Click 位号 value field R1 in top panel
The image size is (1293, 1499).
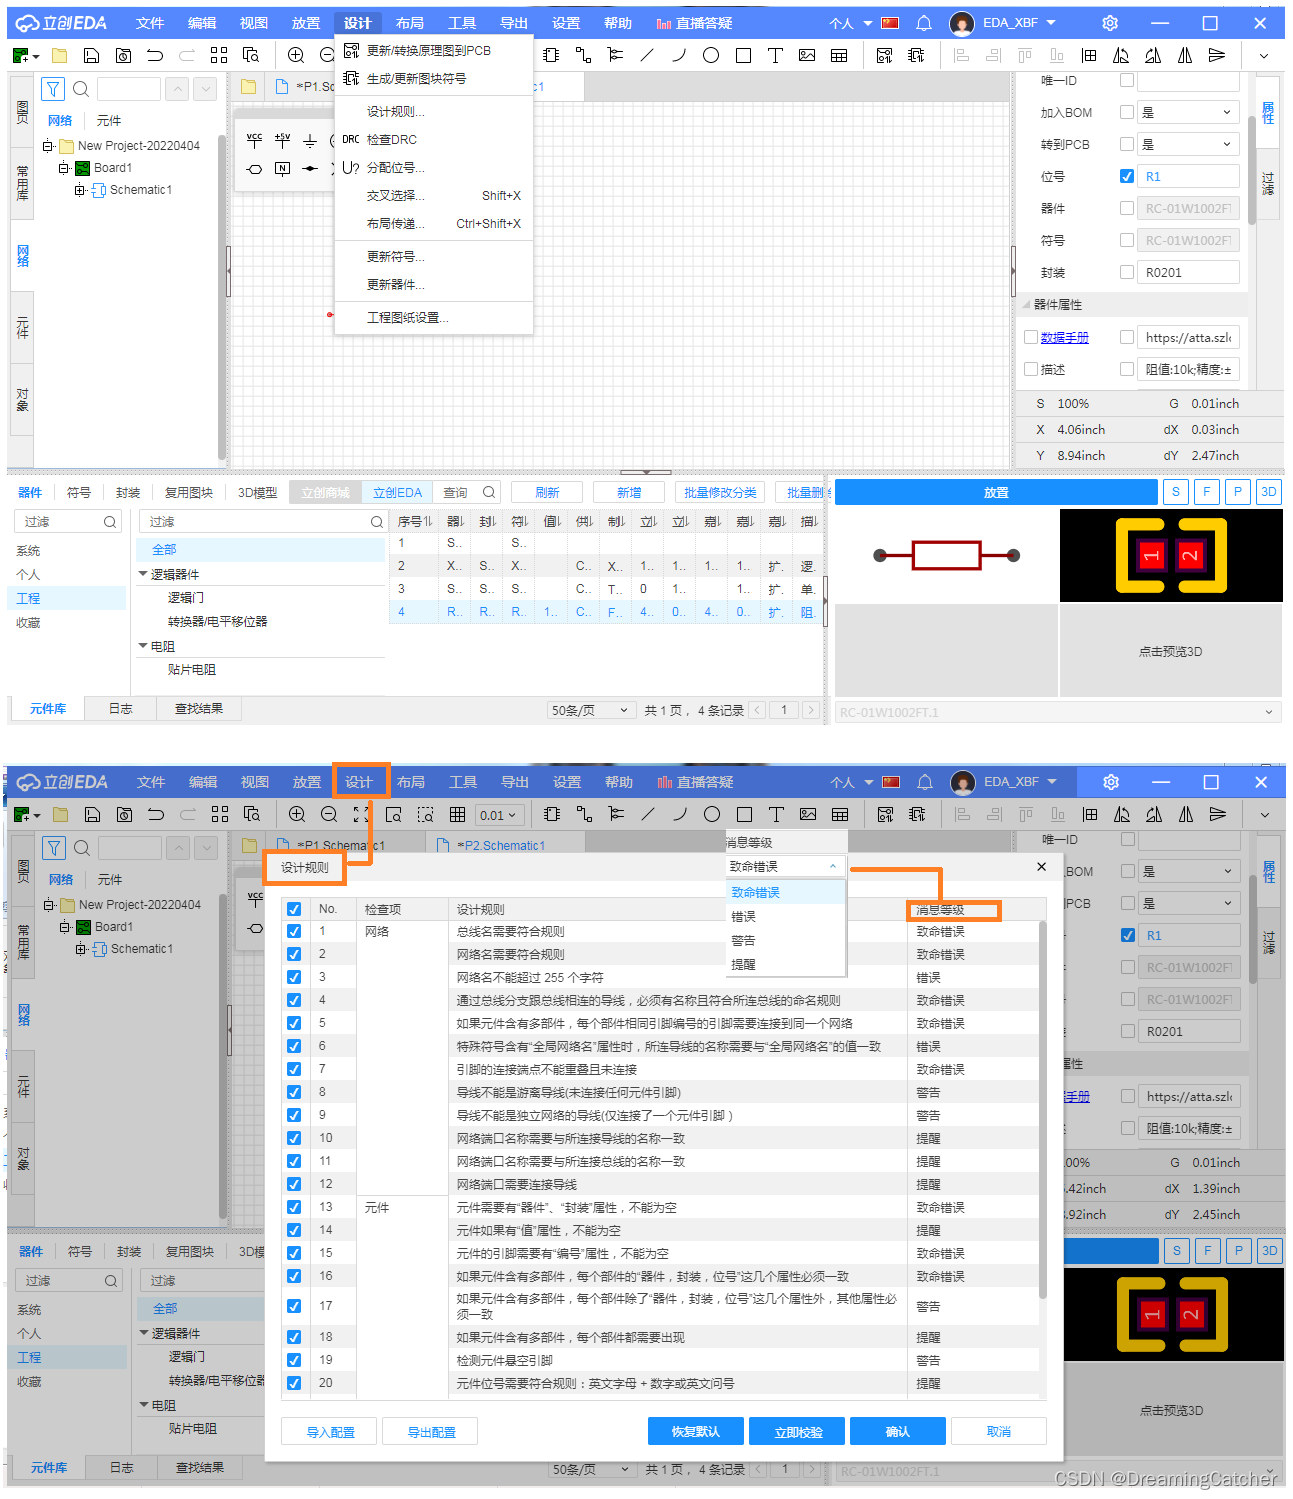pyautogui.click(x=1188, y=176)
